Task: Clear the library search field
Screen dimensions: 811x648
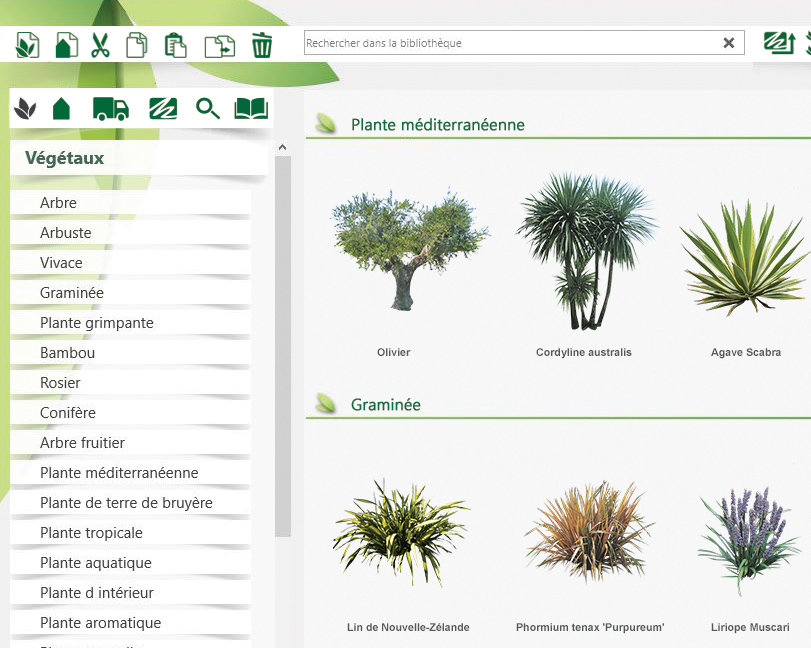Action: 729,43
